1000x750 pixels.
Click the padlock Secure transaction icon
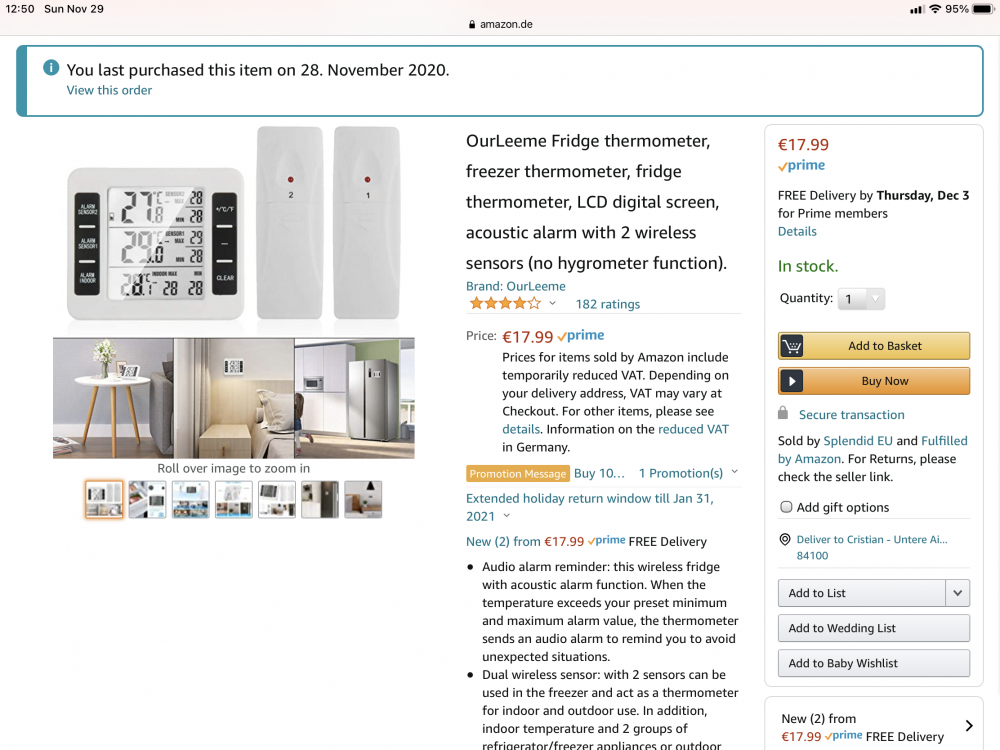(783, 414)
